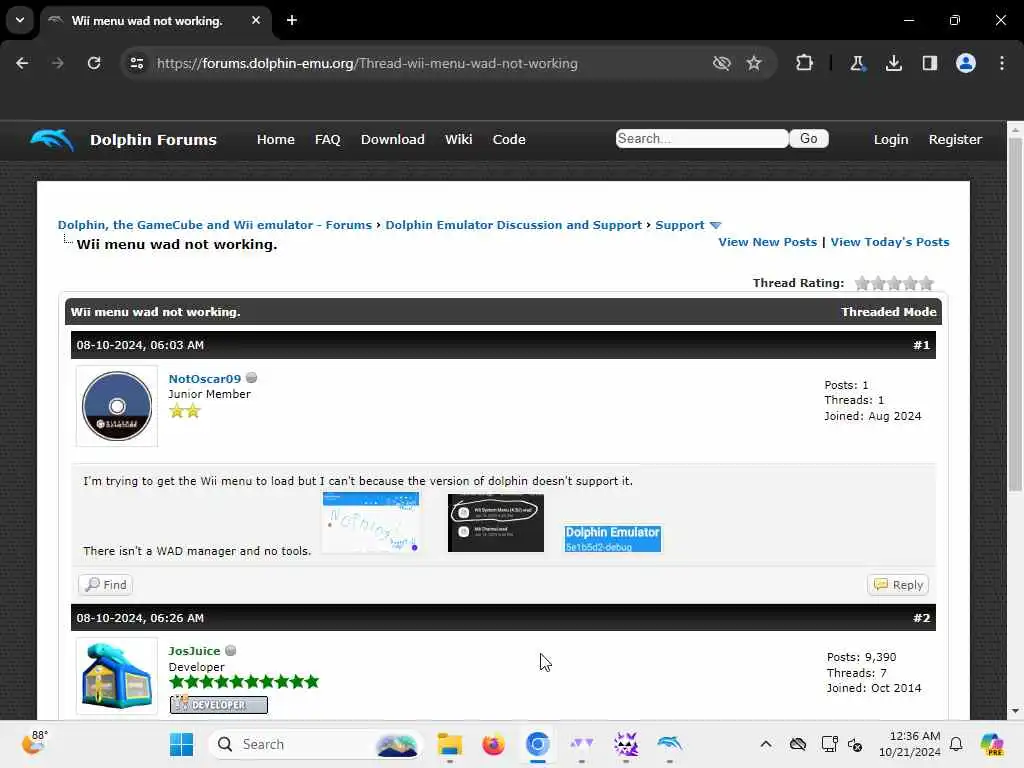Open Dolphin emulator taskbar icon
This screenshot has width=1024, height=768.
coord(669,744)
